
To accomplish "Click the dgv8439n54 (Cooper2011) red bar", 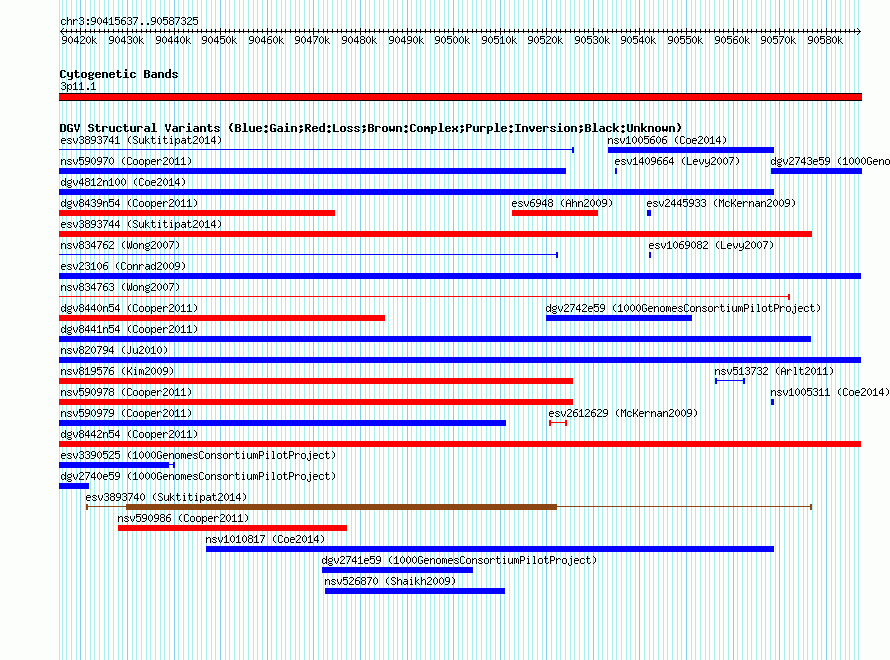I will [197, 213].
